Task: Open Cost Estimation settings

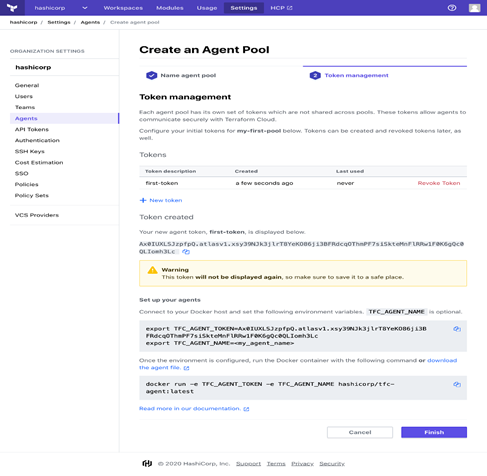Action: click(39, 162)
